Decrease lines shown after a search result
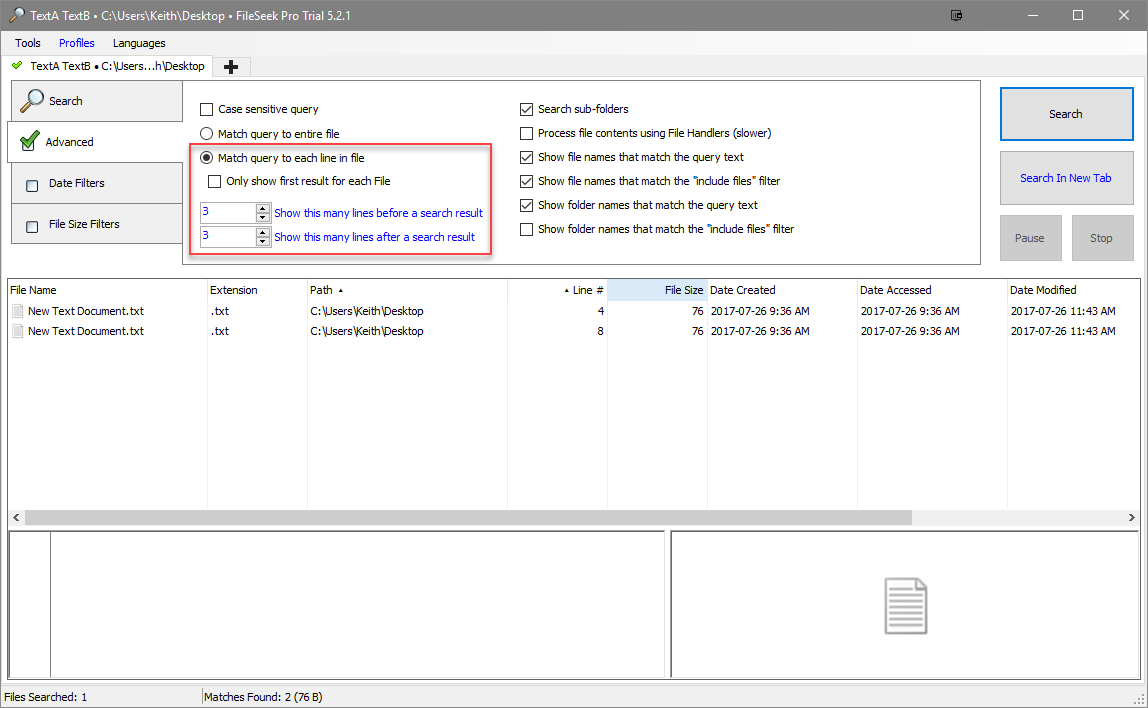Screen dimensions: 1148x708 coord(264,242)
